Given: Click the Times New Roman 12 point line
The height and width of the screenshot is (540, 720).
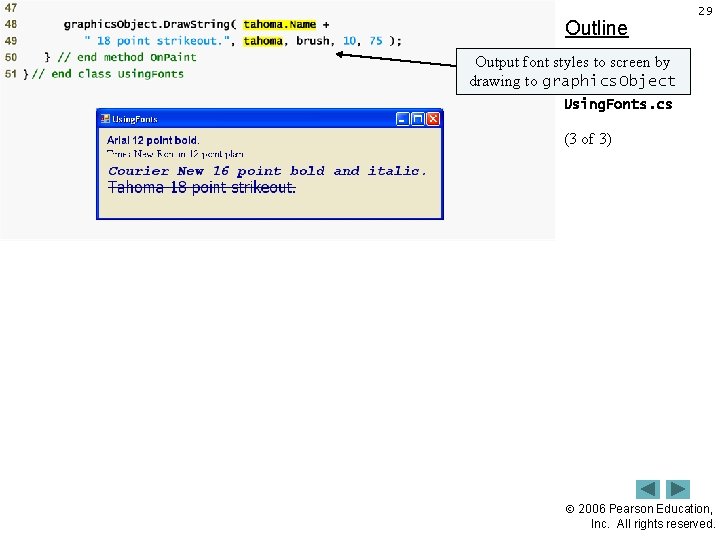Looking at the screenshot, I should (x=175, y=154).
